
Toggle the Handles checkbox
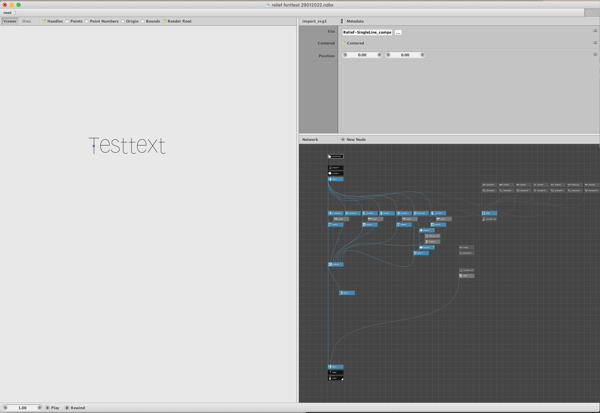(x=44, y=21)
